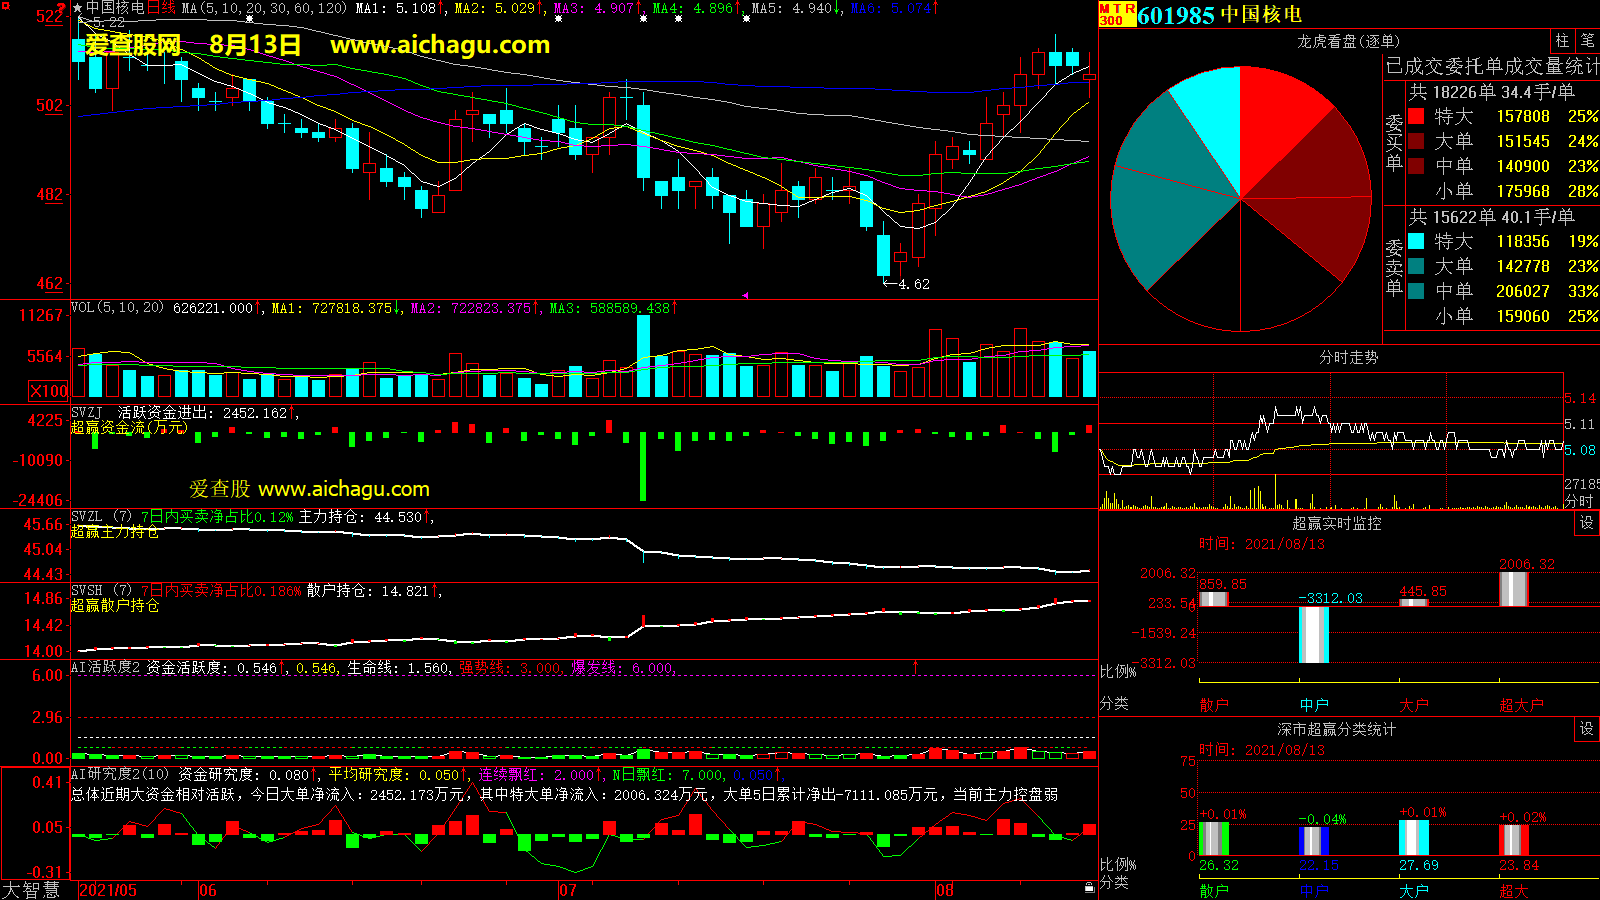Select the 日线 period label
Viewport: 1600px width, 900px height.
(x=161, y=8)
